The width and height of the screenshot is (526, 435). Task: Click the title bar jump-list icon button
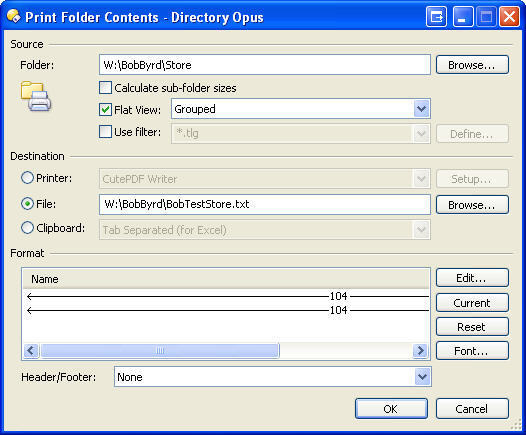436,16
